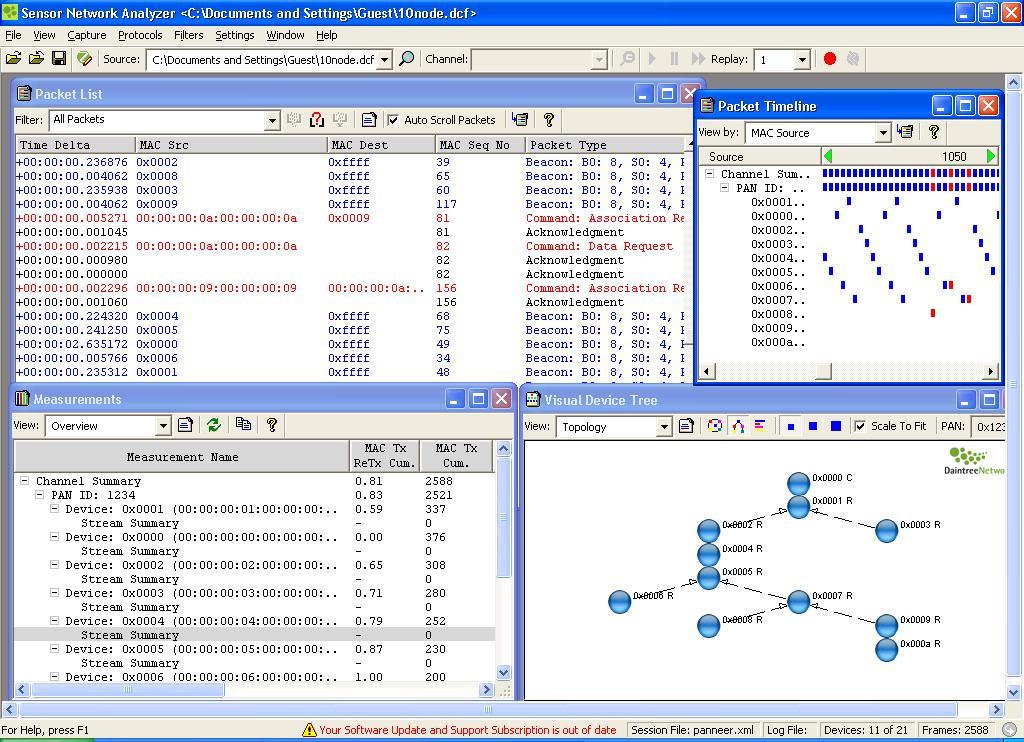Select node 0x0007 R in topology

point(798,601)
